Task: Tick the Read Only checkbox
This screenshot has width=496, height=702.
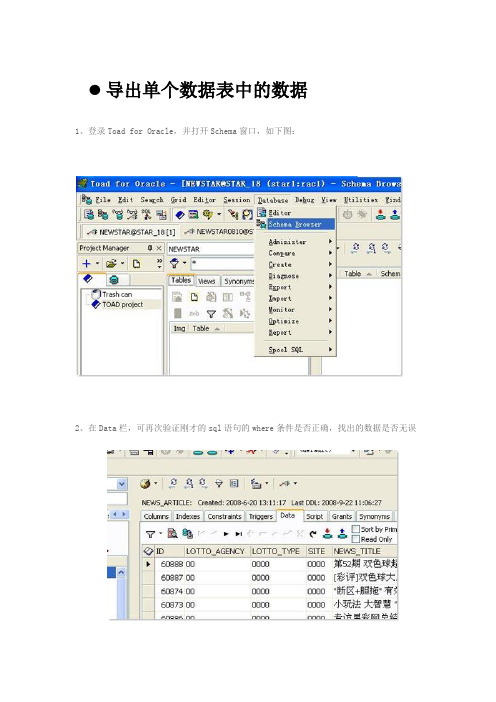Action: pyautogui.click(x=356, y=539)
